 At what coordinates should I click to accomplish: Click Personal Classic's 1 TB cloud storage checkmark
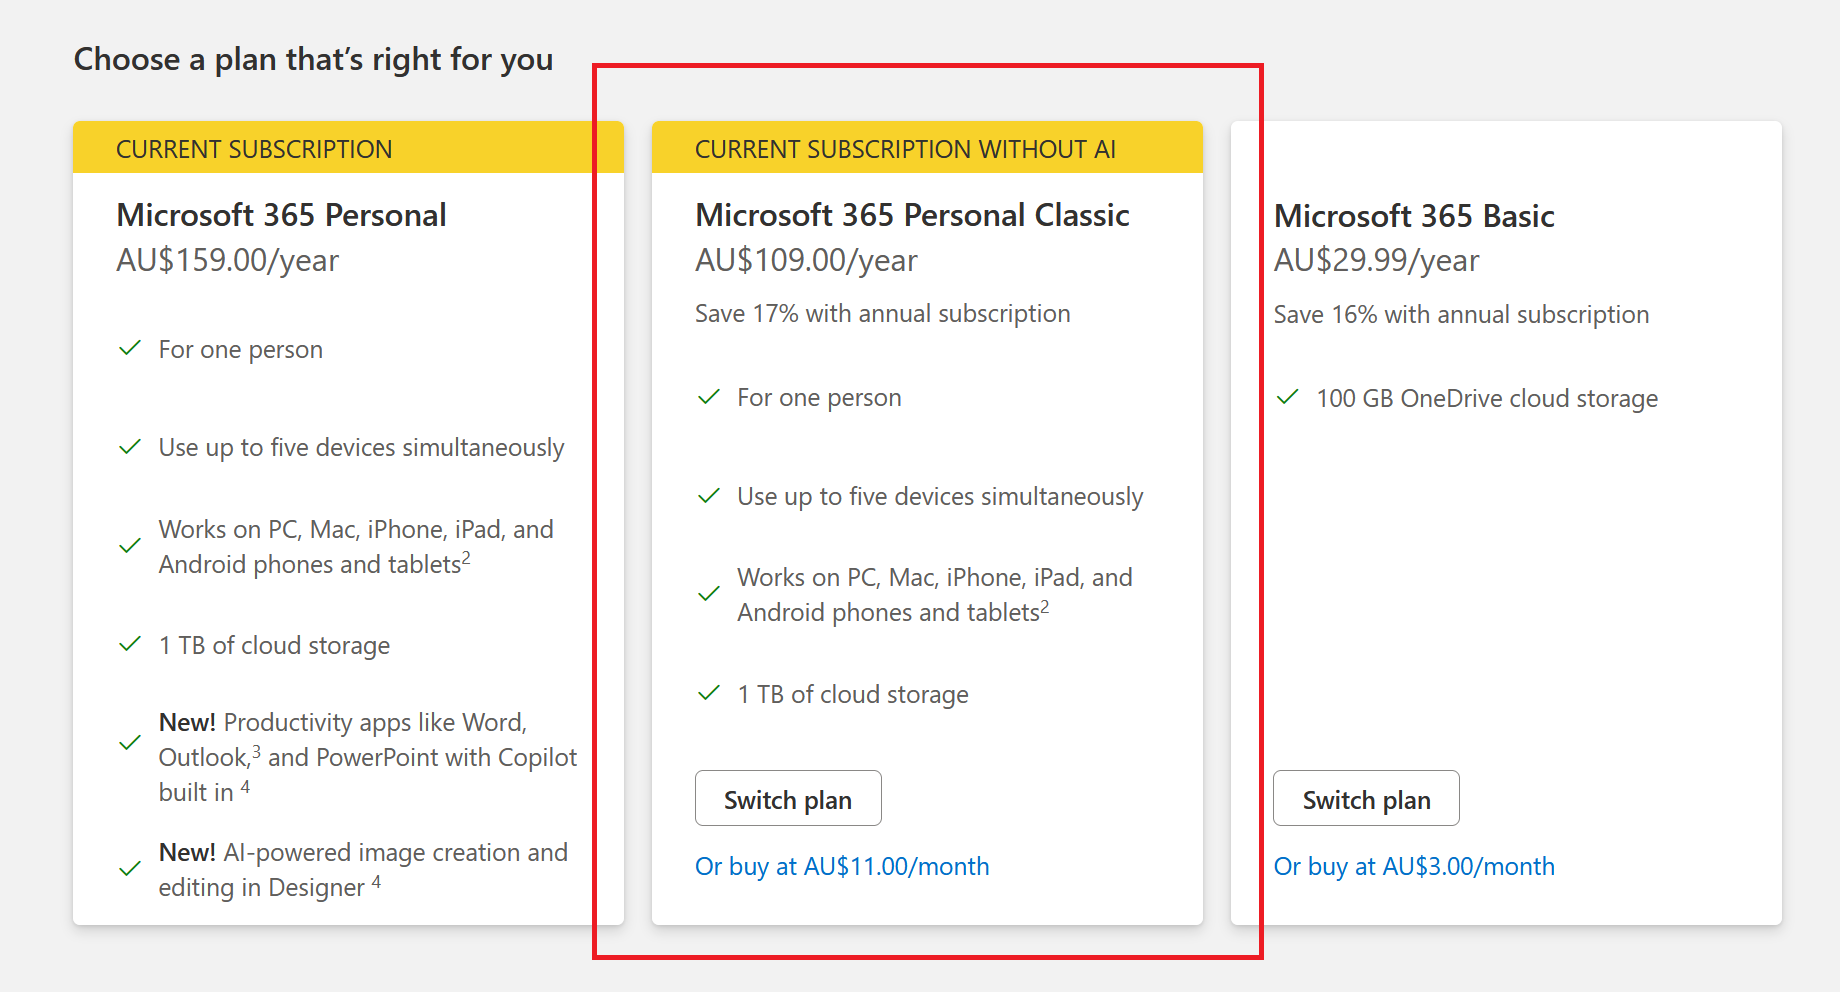coord(709,694)
